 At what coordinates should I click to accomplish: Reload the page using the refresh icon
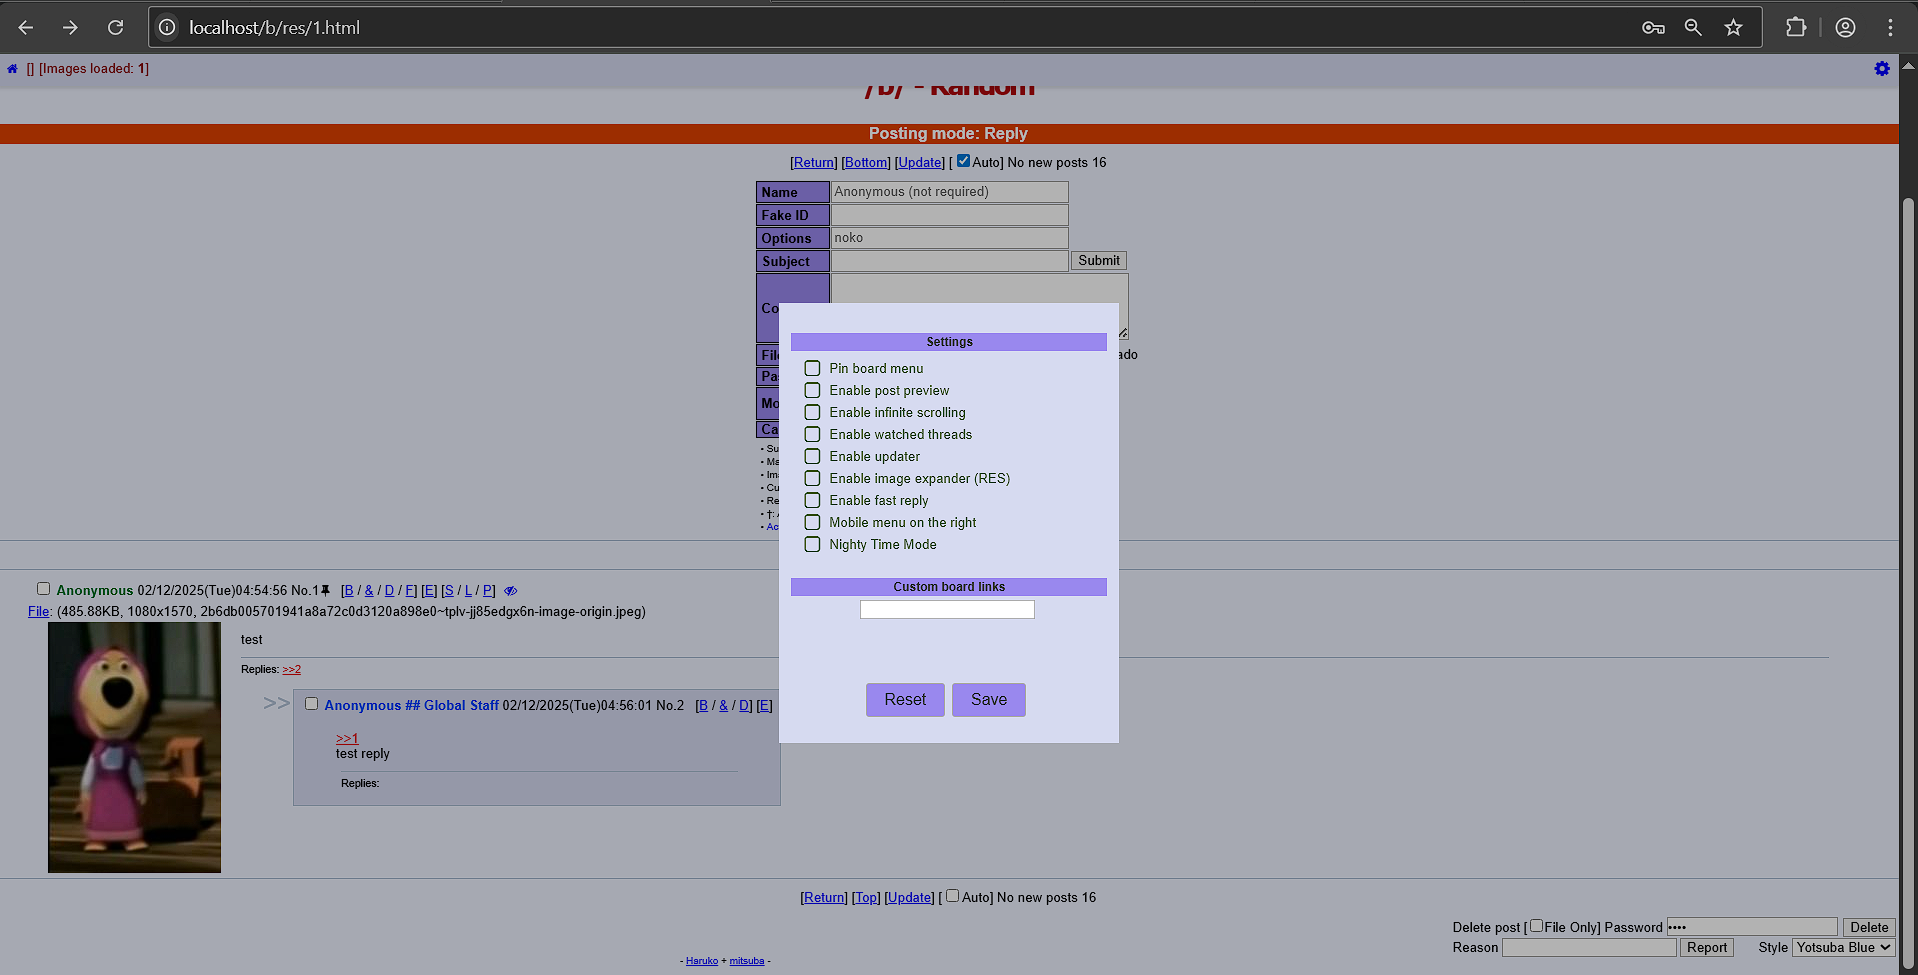click(x=116, y=28)
